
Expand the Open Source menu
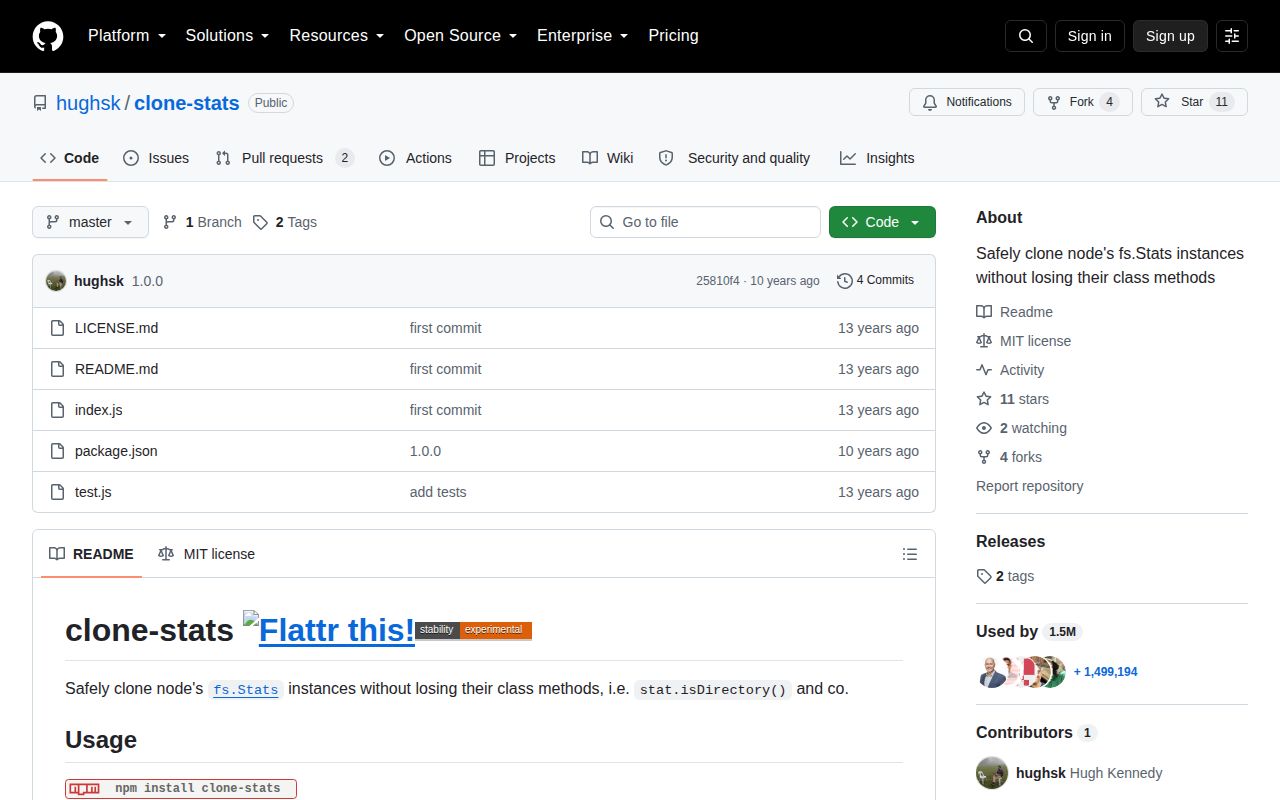click(460, 36)
